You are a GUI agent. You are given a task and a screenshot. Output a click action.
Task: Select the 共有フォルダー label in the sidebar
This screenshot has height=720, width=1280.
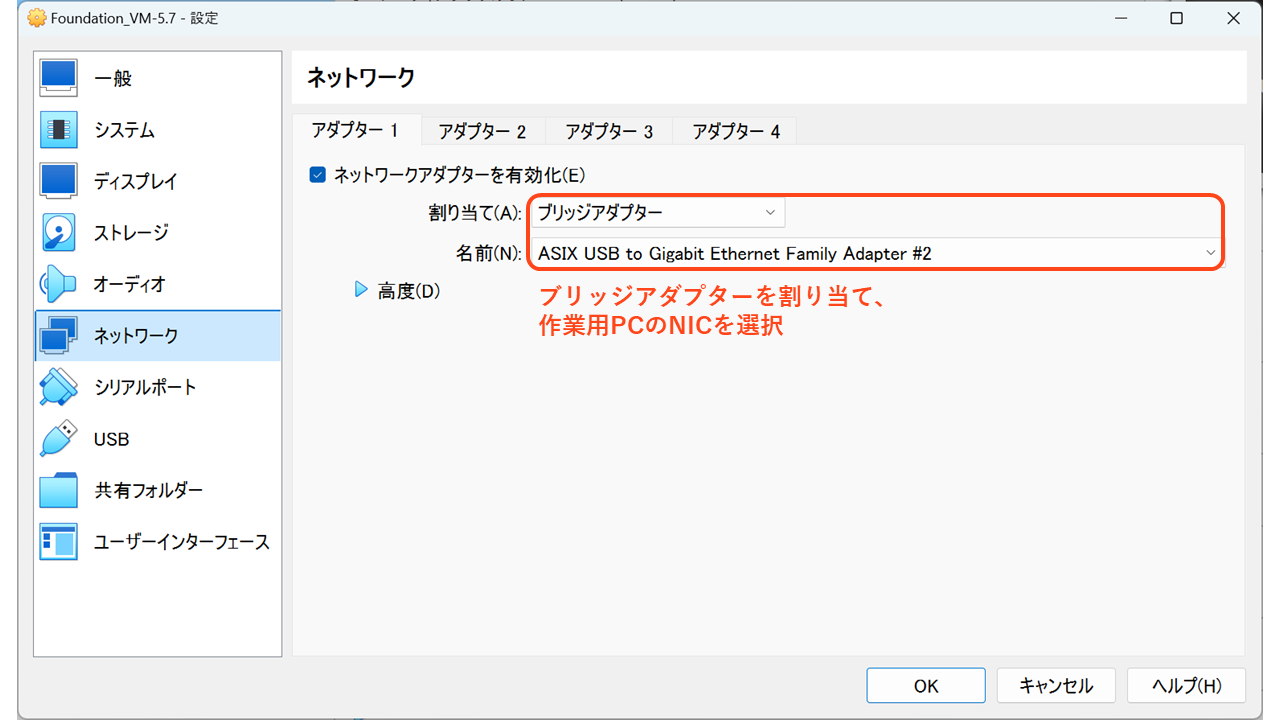149,490
